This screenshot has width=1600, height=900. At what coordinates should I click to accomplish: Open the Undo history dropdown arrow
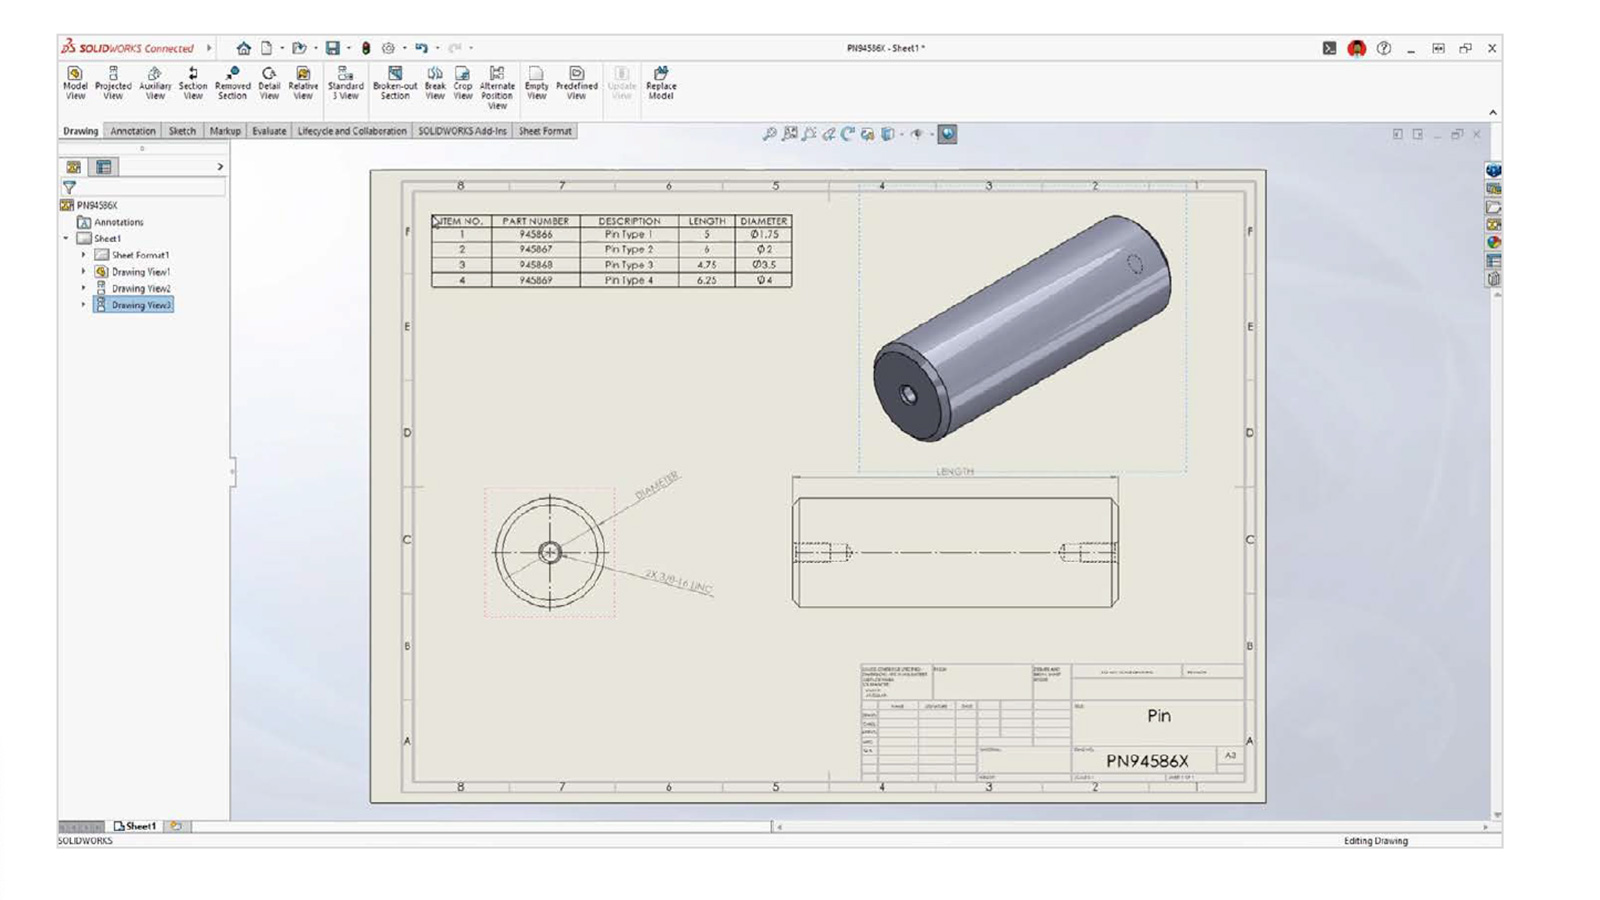pyautogui.click(x=437, y=48)
